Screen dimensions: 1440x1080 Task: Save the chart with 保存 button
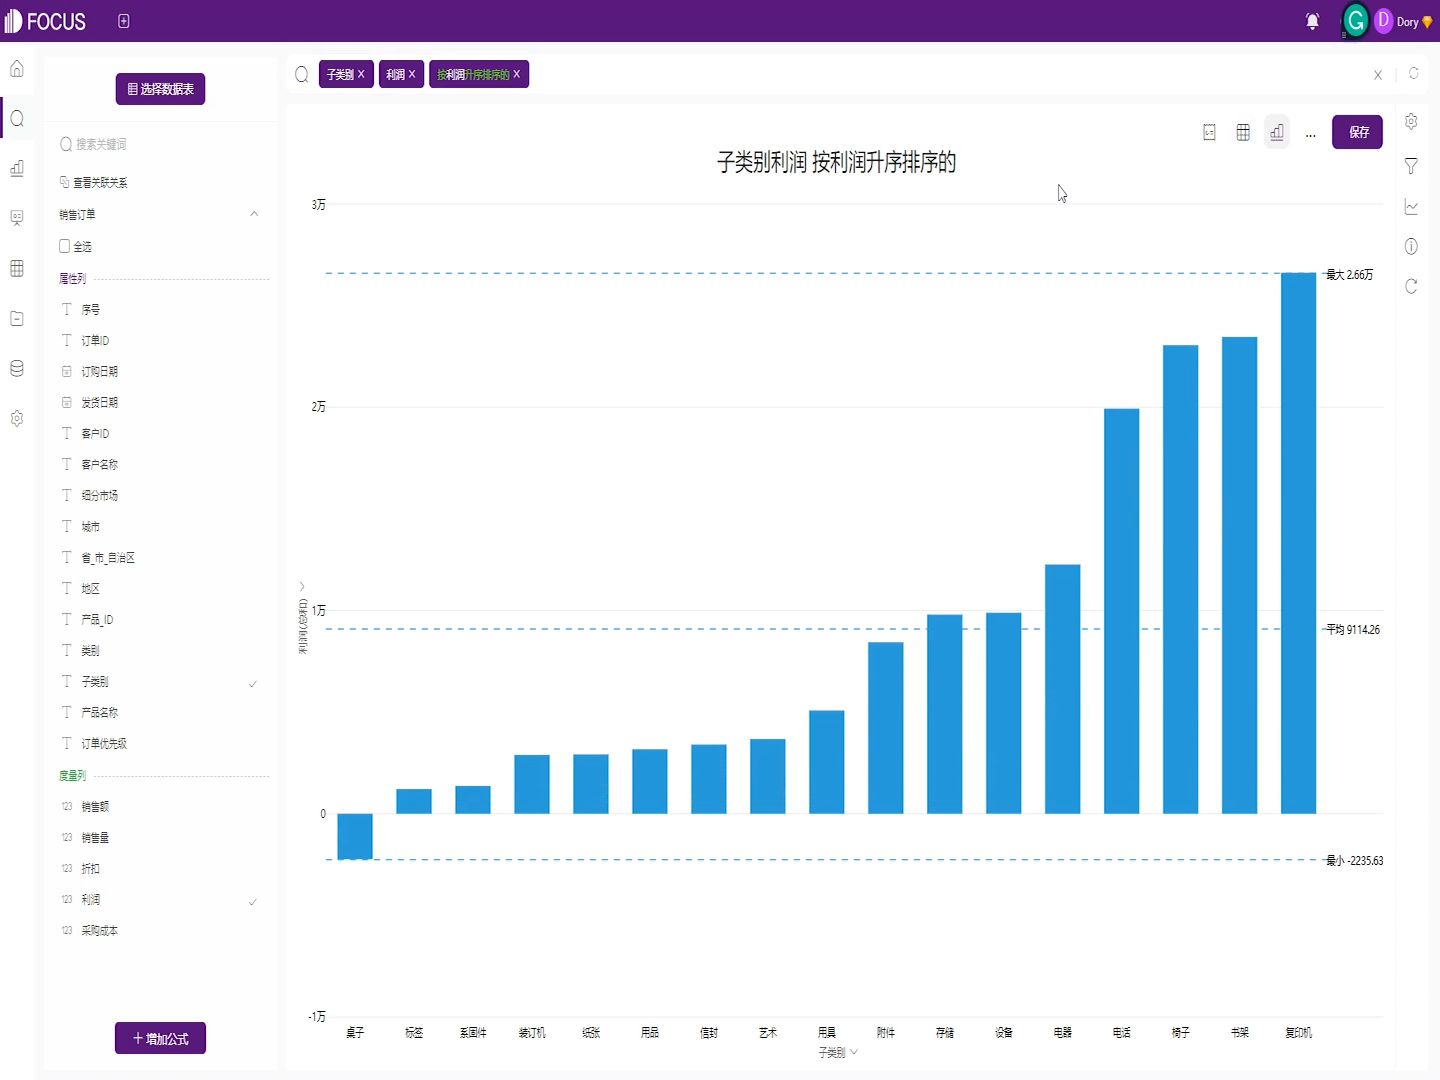tap(1357, 132)
